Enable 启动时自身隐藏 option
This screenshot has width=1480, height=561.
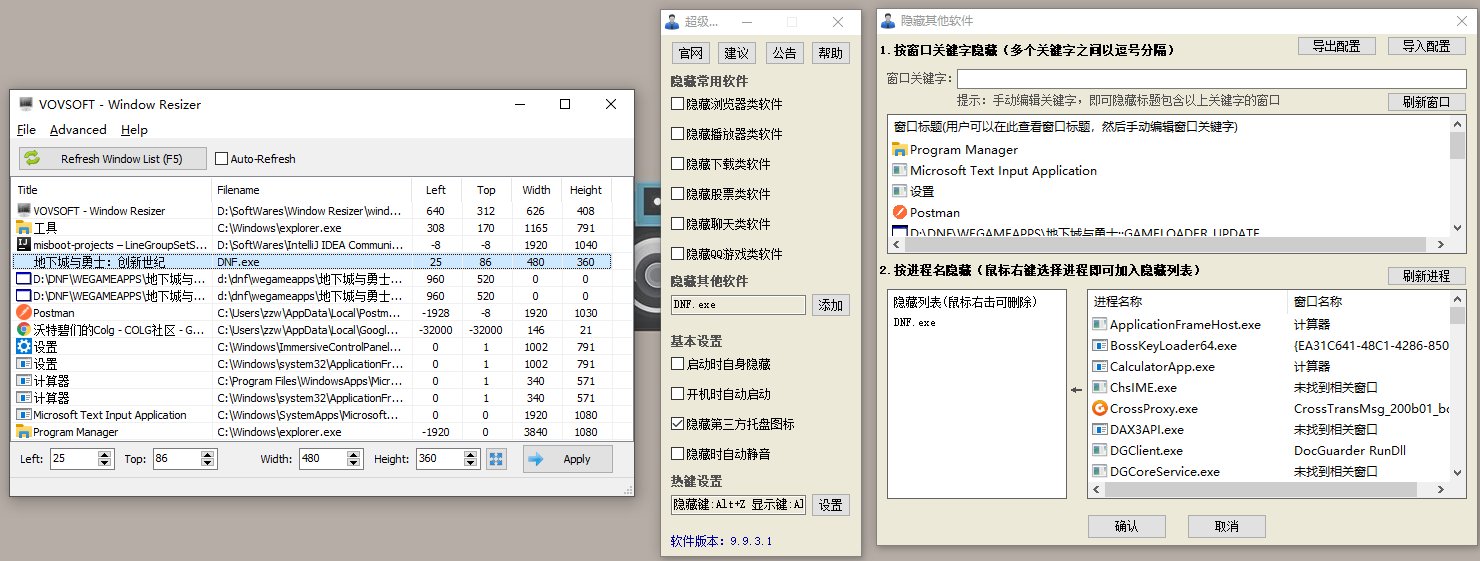click(x=678, y=364)
